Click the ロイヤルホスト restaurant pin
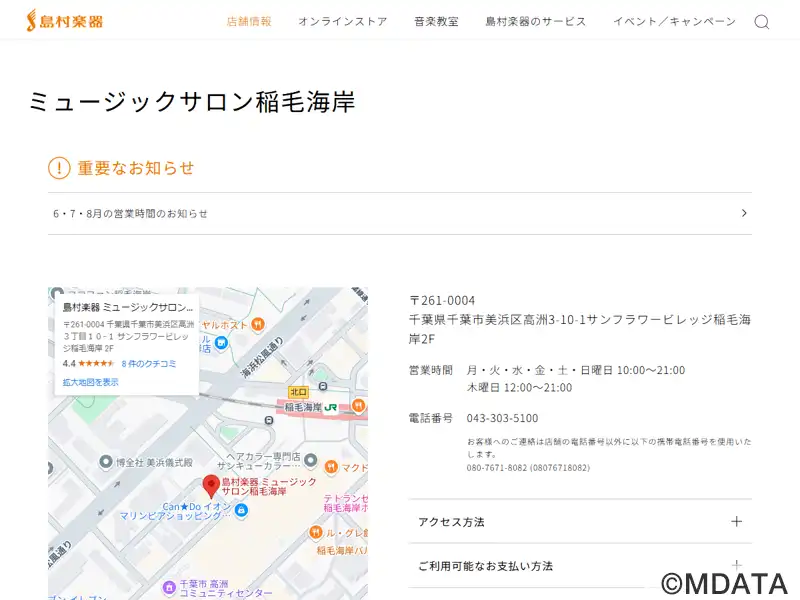 tap(258, 324)
